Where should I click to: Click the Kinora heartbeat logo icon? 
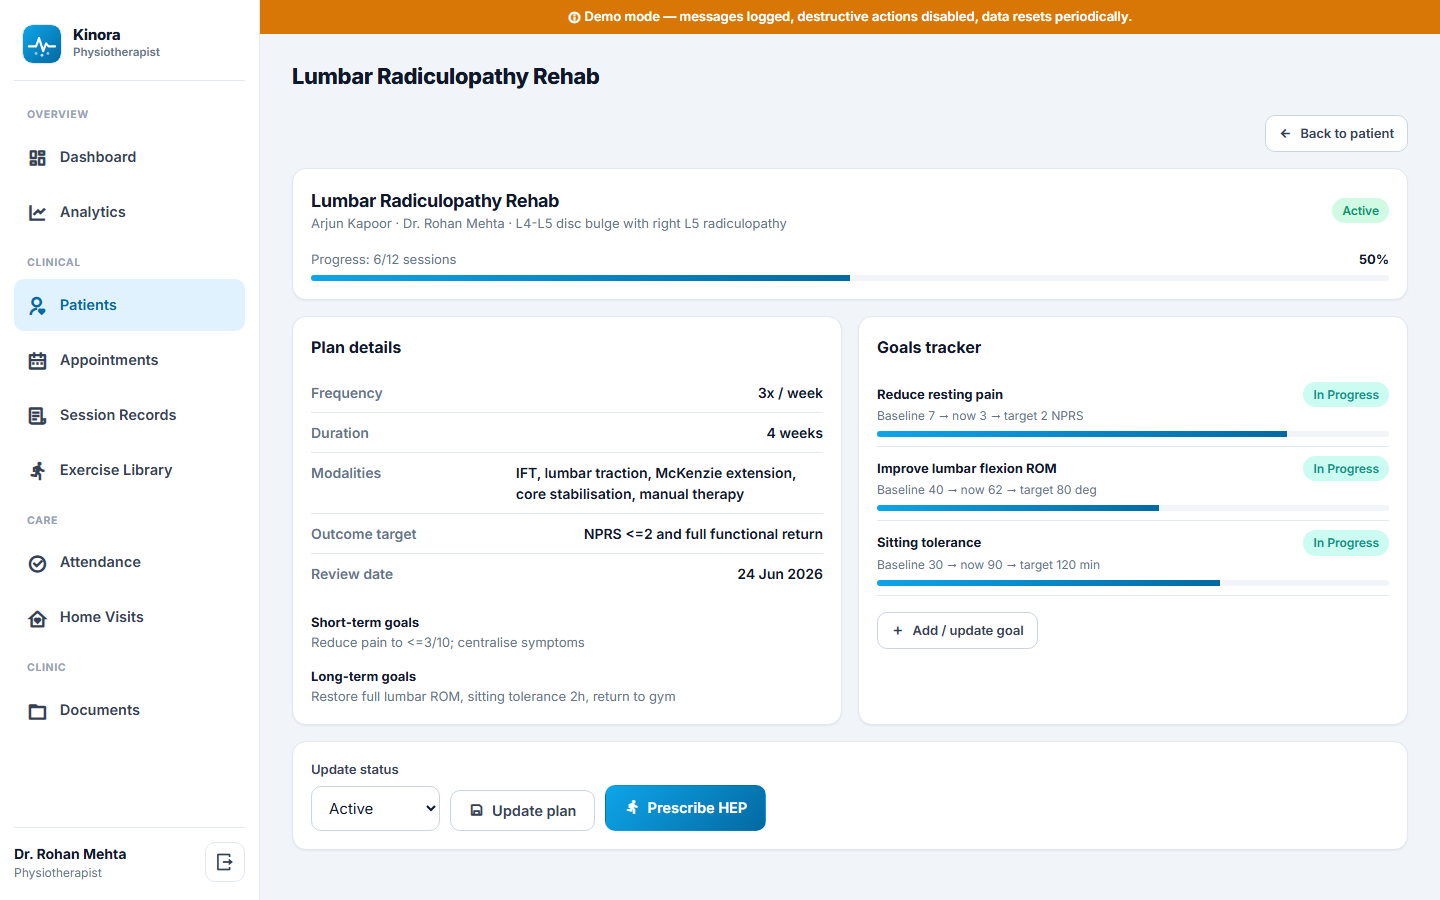click(42, 44)
